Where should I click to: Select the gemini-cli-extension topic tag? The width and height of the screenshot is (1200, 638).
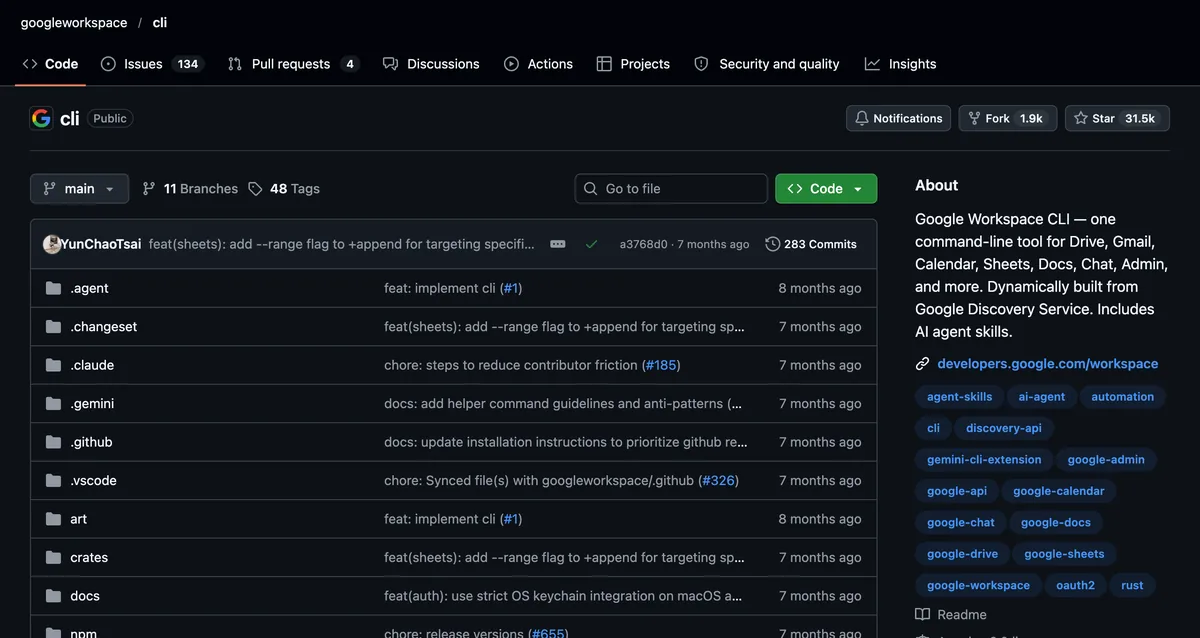[984, 460]
